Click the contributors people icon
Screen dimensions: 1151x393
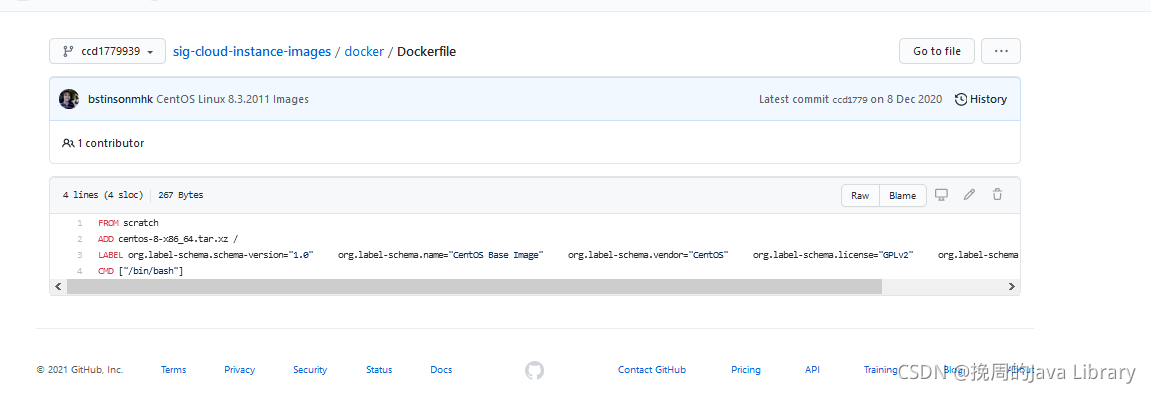68,143
